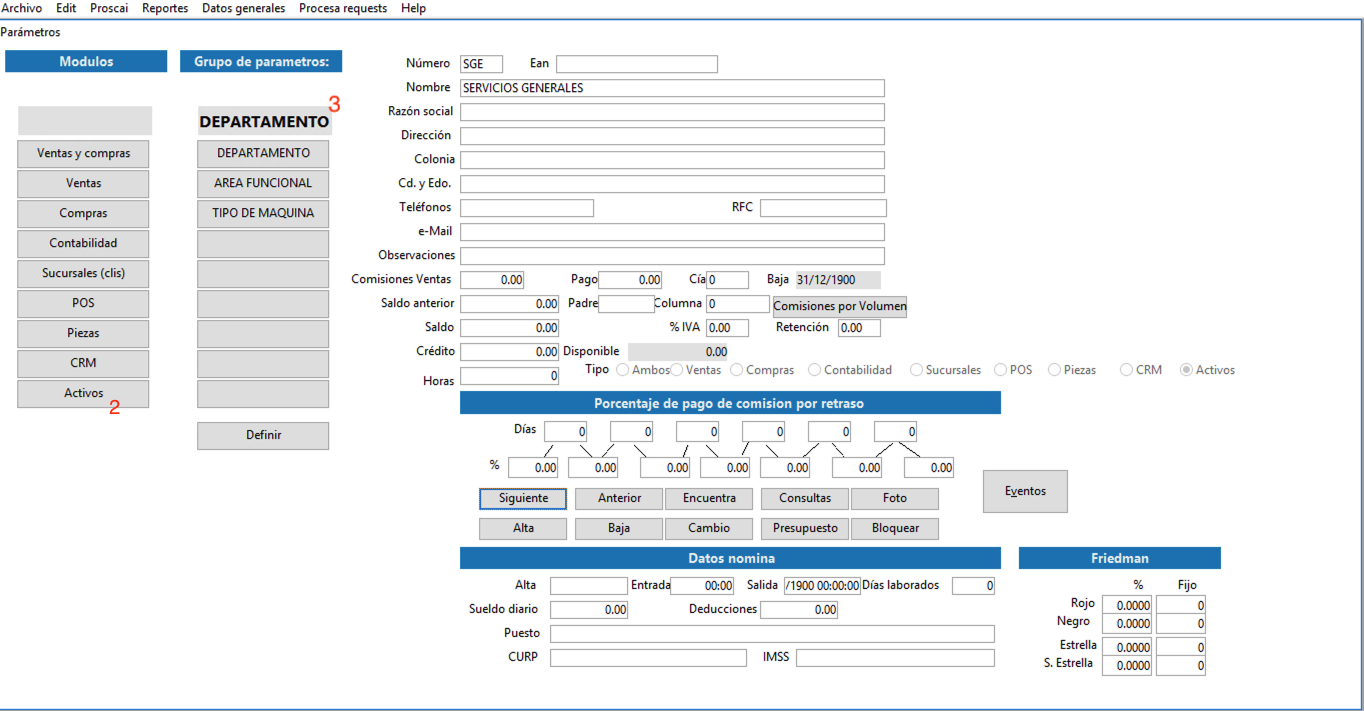Viewport: 1364px width, 711px height.
Task: Click the Alta button
Action: pos(523,528)
